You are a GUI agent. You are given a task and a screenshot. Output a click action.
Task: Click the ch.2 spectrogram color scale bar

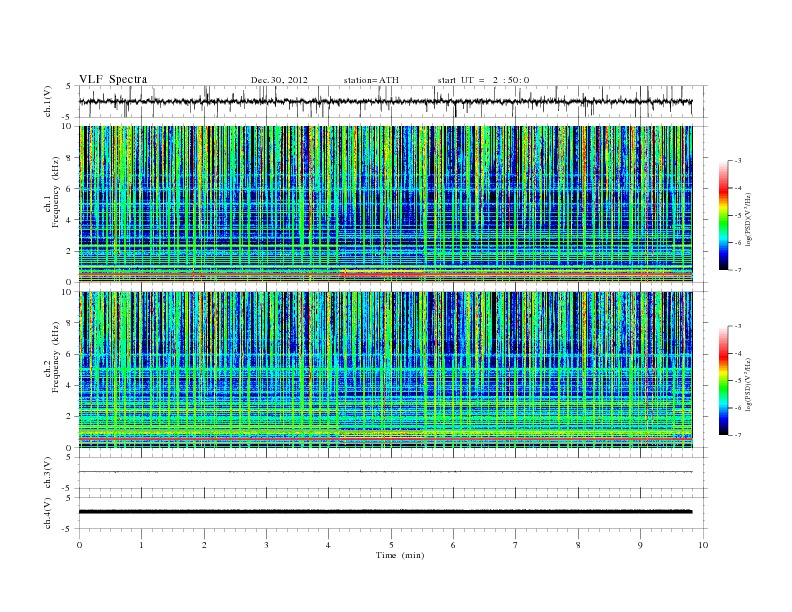coord(723,380)
